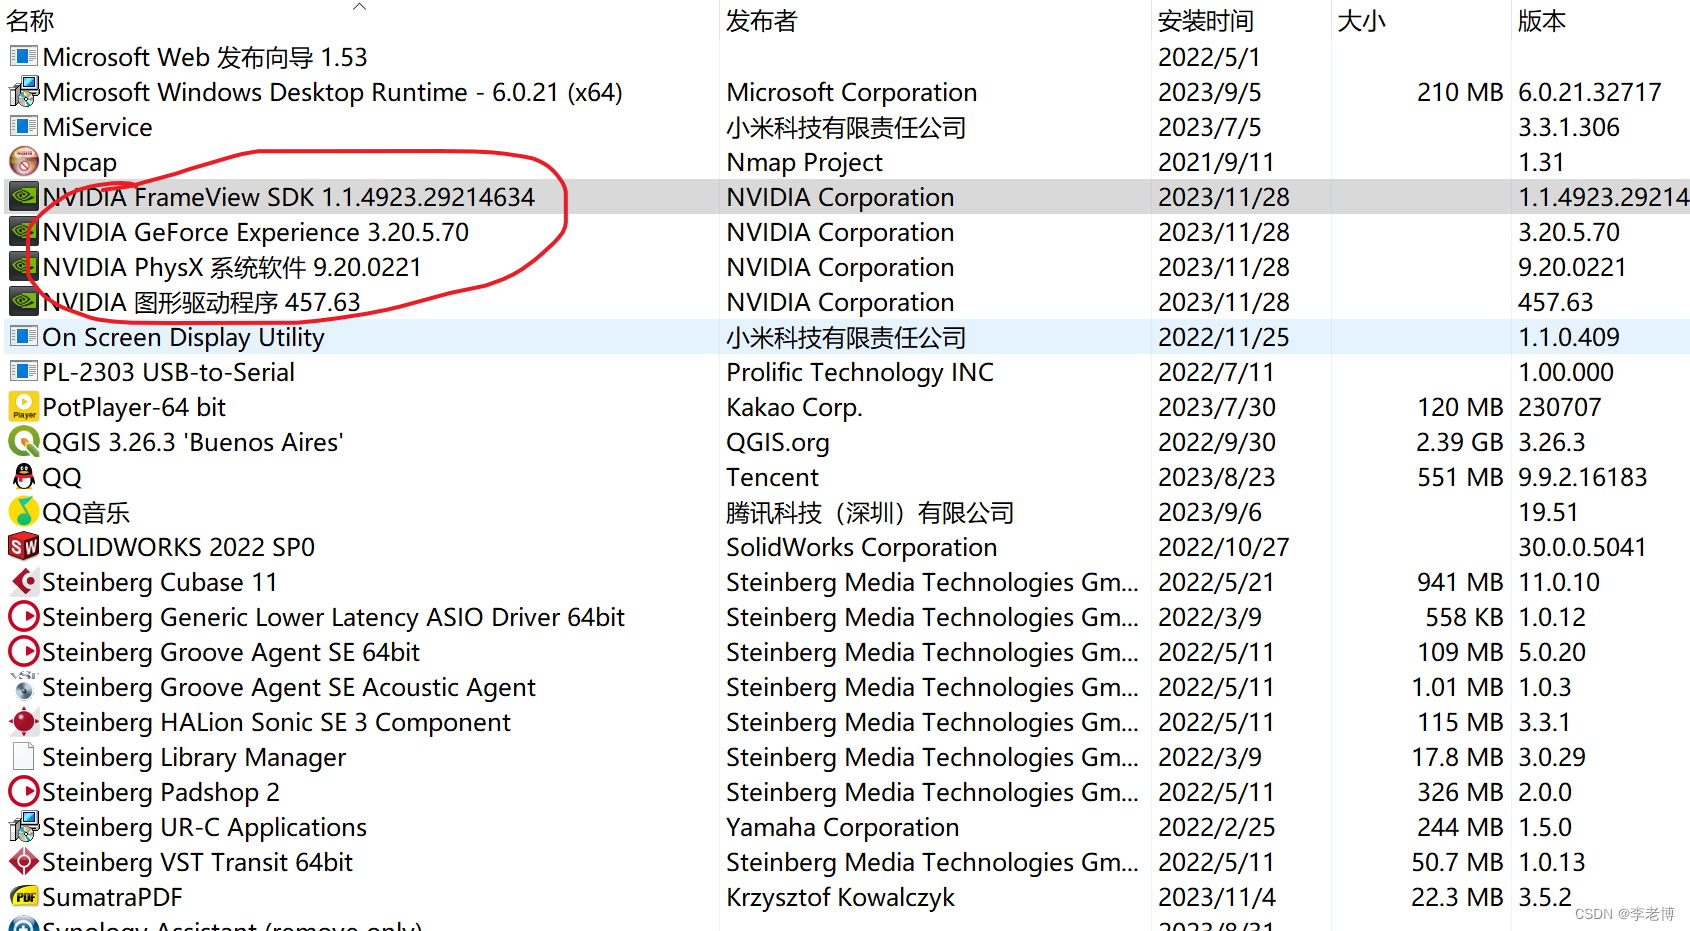Click the NVIDIA GeForce Experience icon
The height and width of the screenshot is (931, 1690).
24,231
